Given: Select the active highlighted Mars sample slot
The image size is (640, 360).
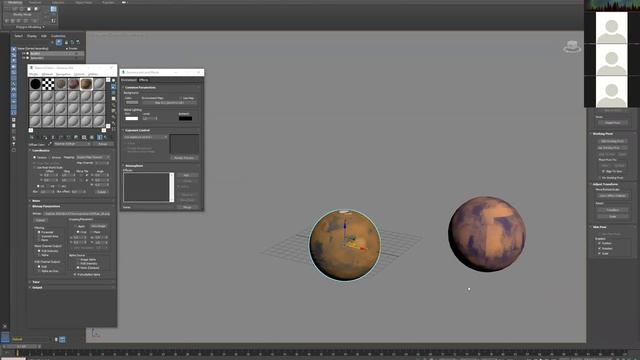Looking at the screenshot, I should pyautogui.click(x=86, y=84).
